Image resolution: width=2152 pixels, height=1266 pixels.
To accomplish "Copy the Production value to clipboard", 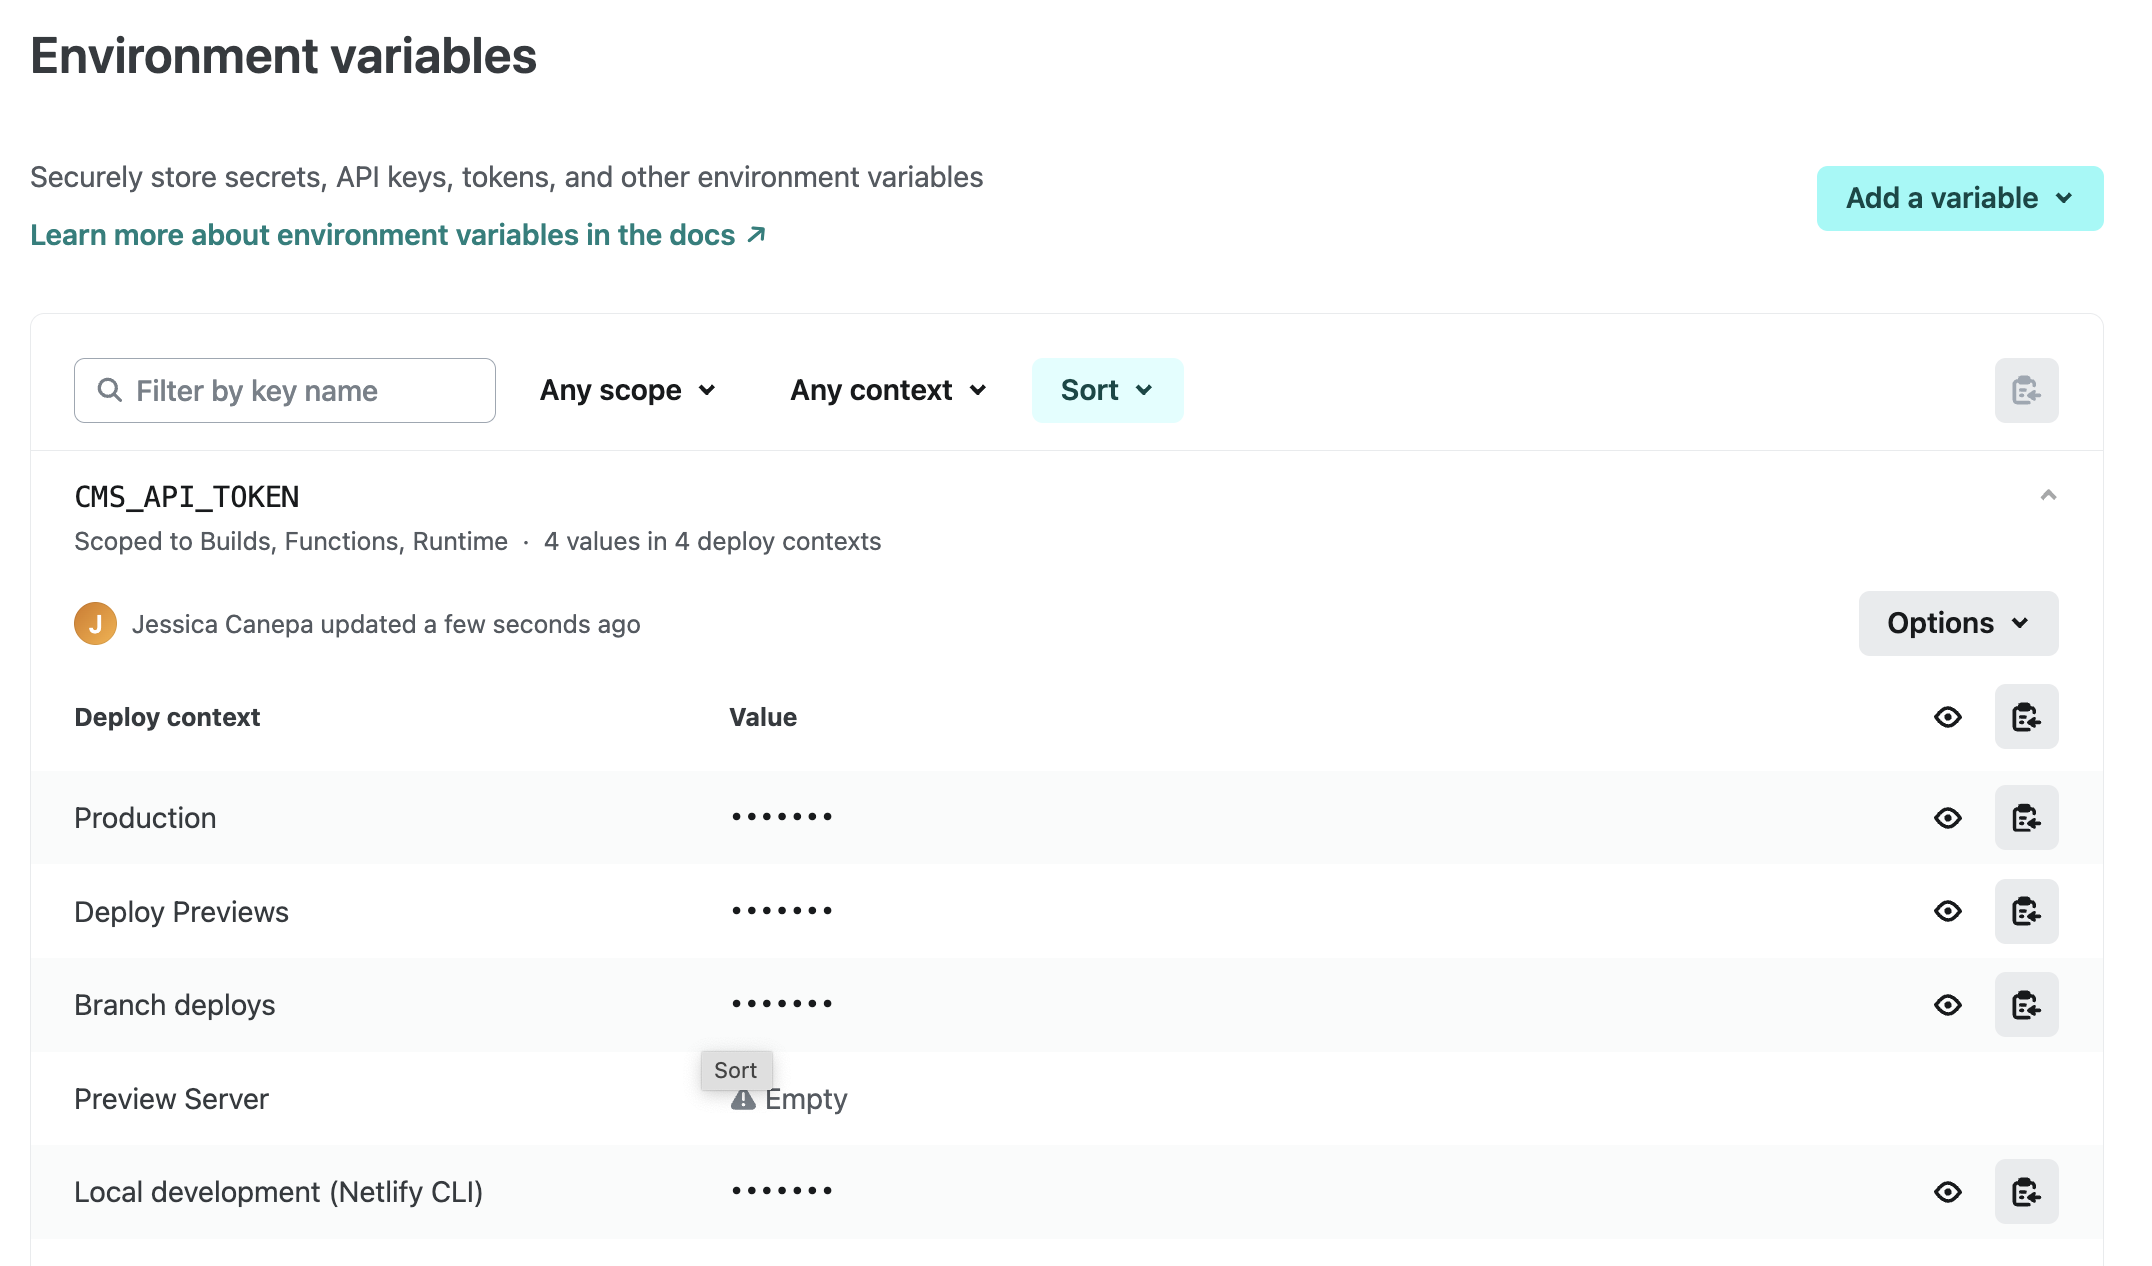I will pyautogui.click(x=2026, y=818).
